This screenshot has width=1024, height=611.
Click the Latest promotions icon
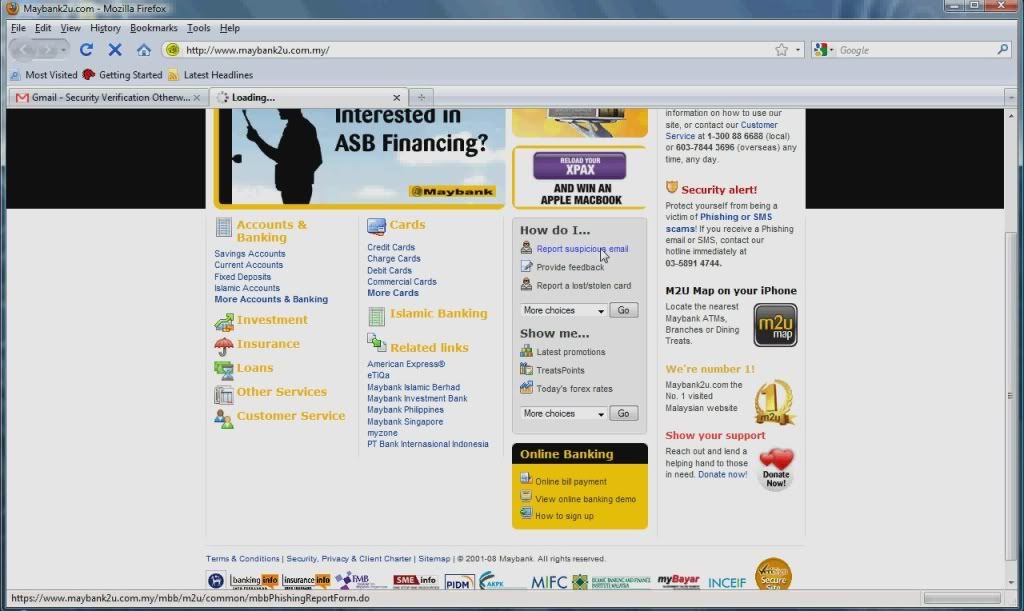point(526,351)
